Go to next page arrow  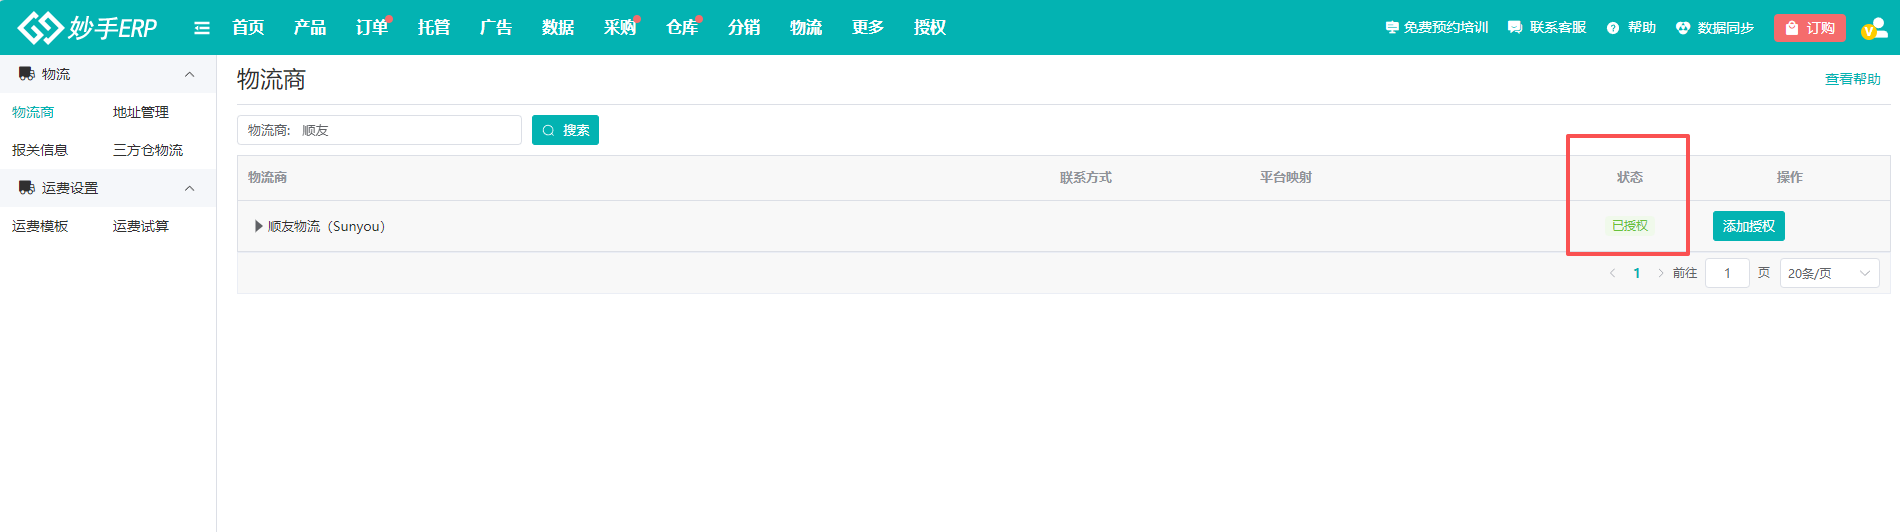[x=1661, y=273]
